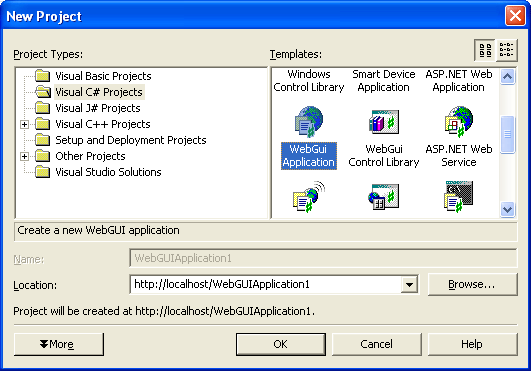Click the Cancel button
Screen dimensions: 531x371
[x=377, y=344]
